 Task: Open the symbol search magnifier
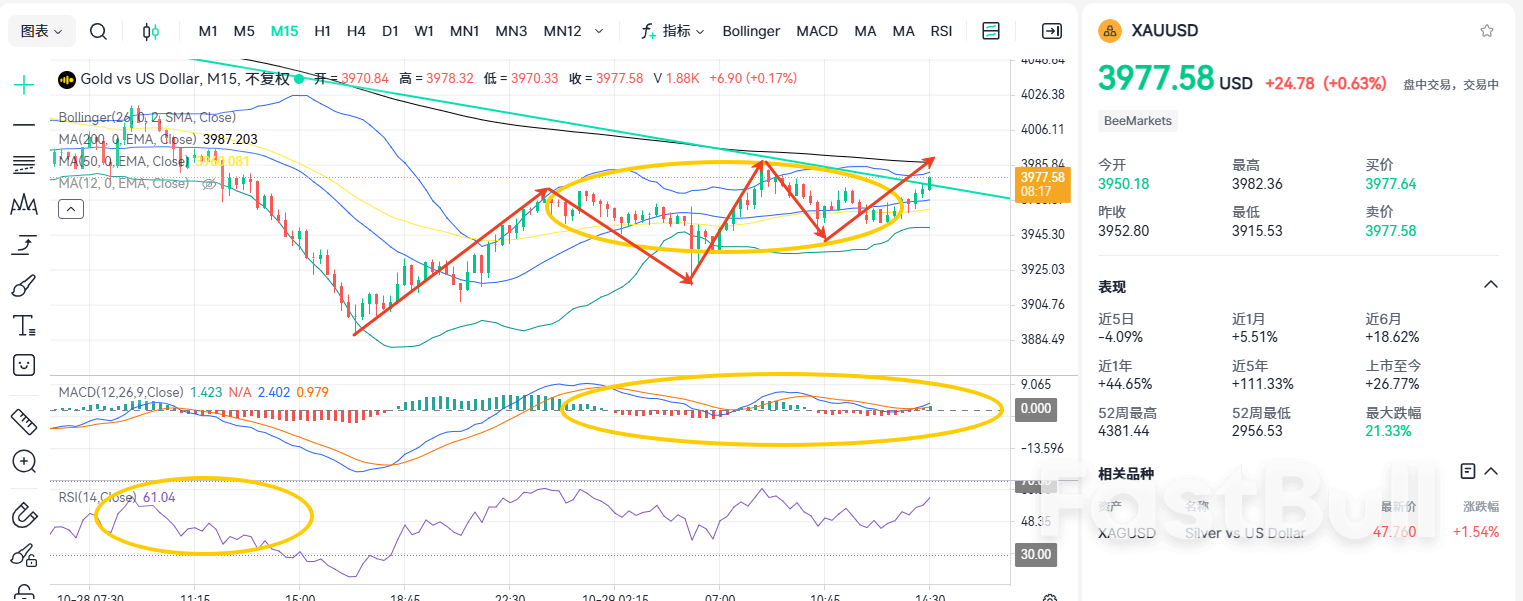98,31
